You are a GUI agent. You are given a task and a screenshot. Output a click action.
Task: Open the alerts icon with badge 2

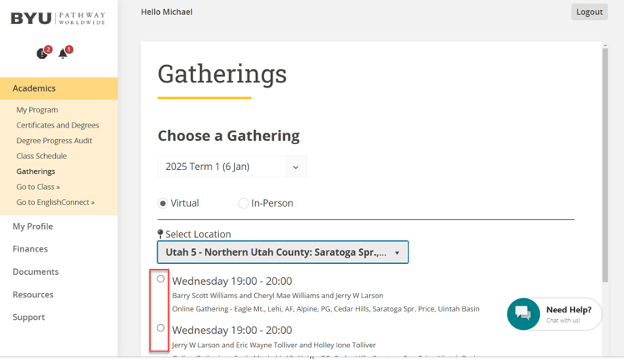click(x=43, y=53)
